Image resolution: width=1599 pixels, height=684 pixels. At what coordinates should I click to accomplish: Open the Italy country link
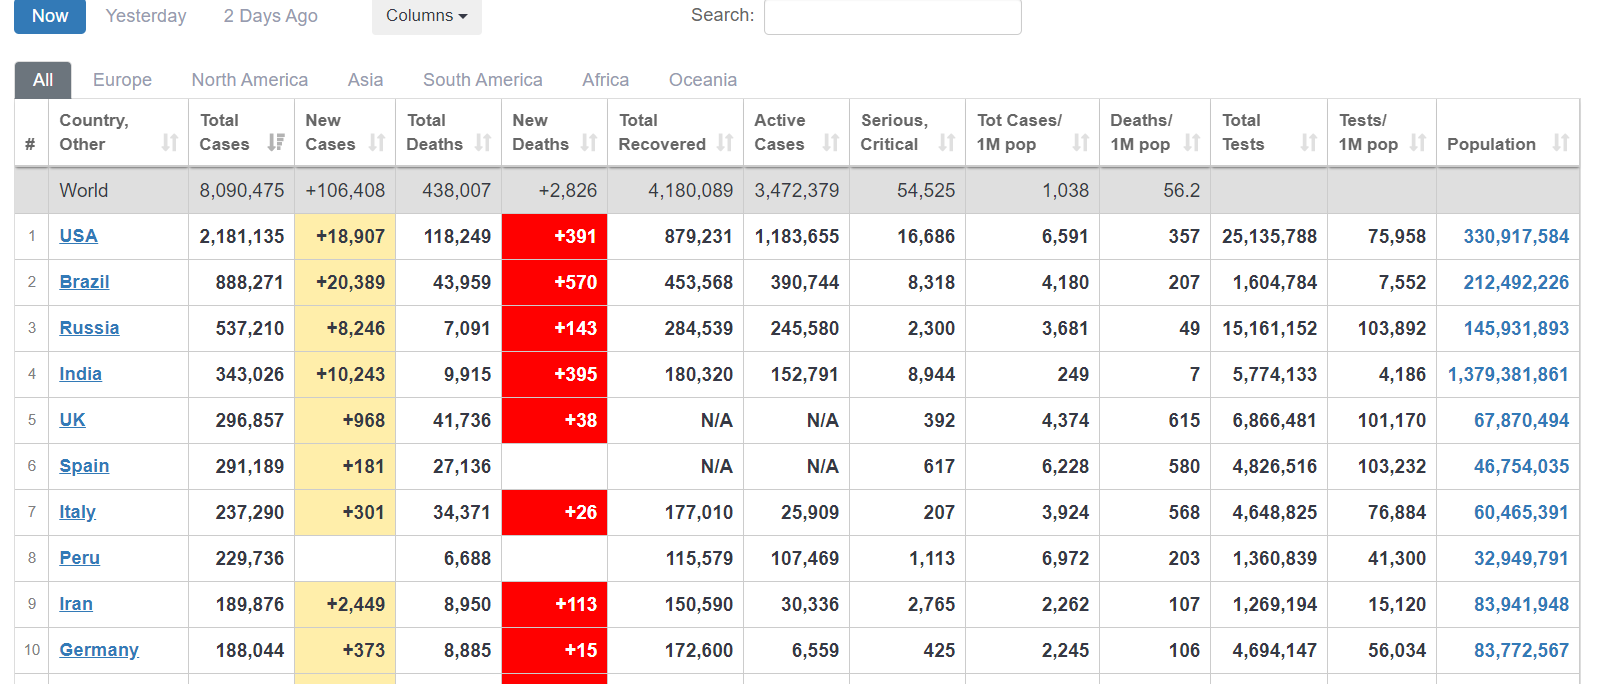[x=77, y=512]
